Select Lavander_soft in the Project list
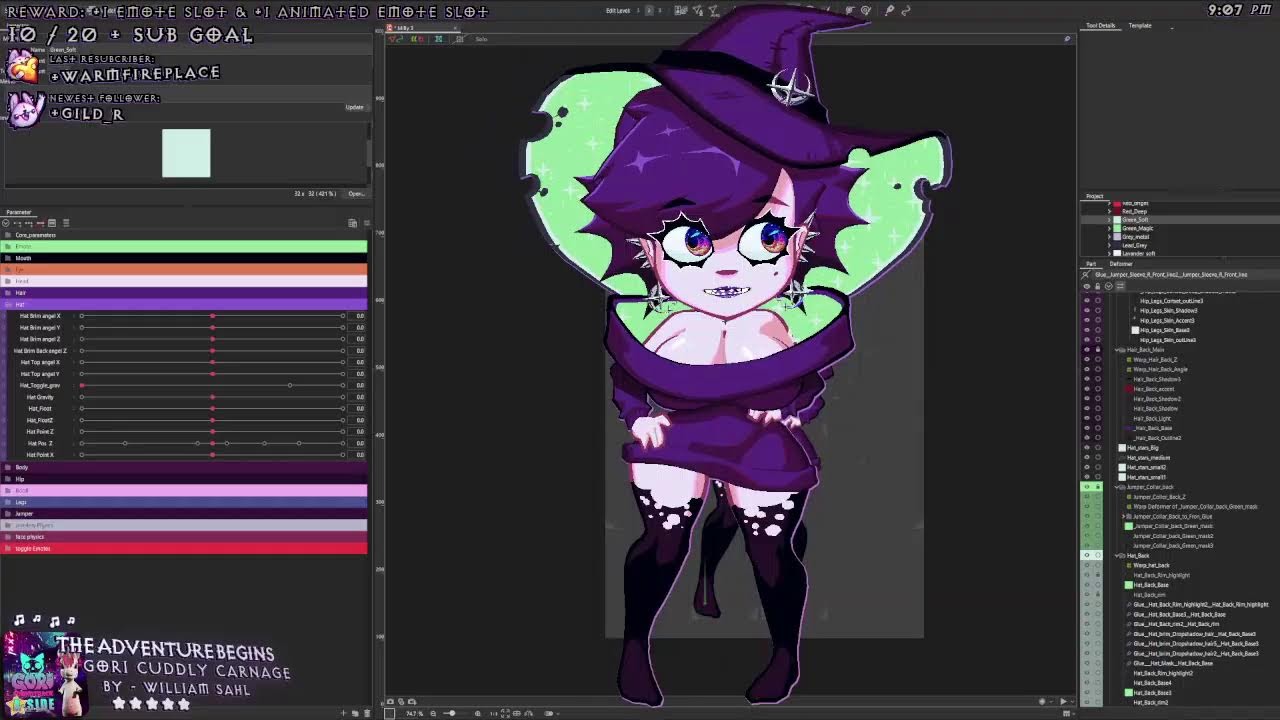 pyautogui.click(x=1137, y=253)
